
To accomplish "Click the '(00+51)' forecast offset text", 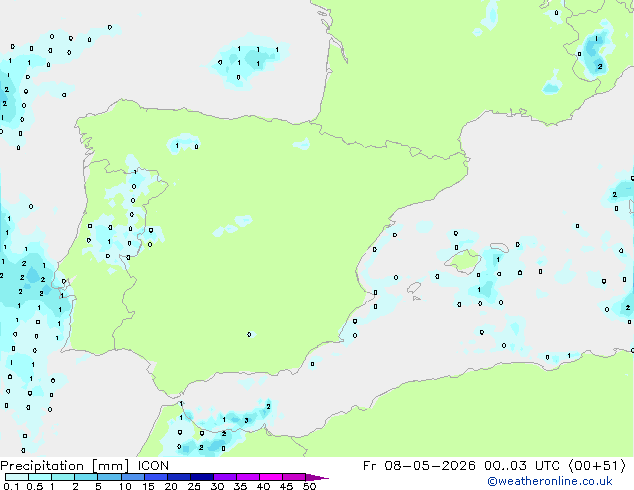I will [597, 466].
